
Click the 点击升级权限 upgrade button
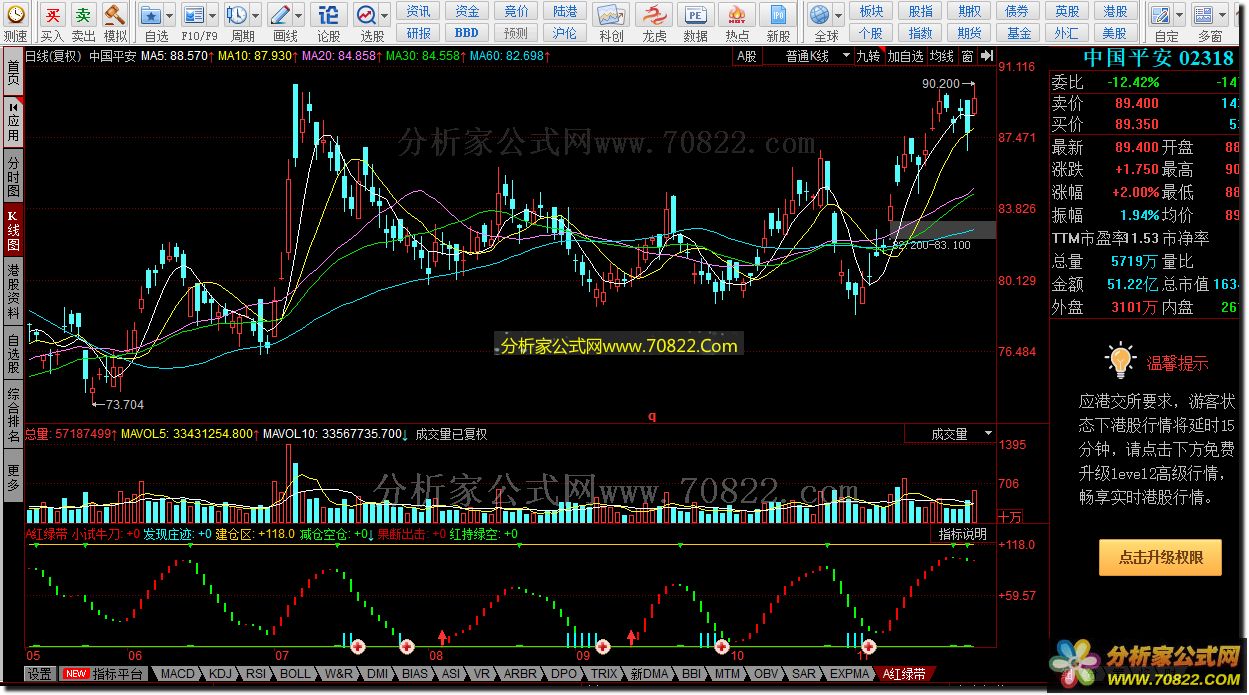pos(1160,558)
